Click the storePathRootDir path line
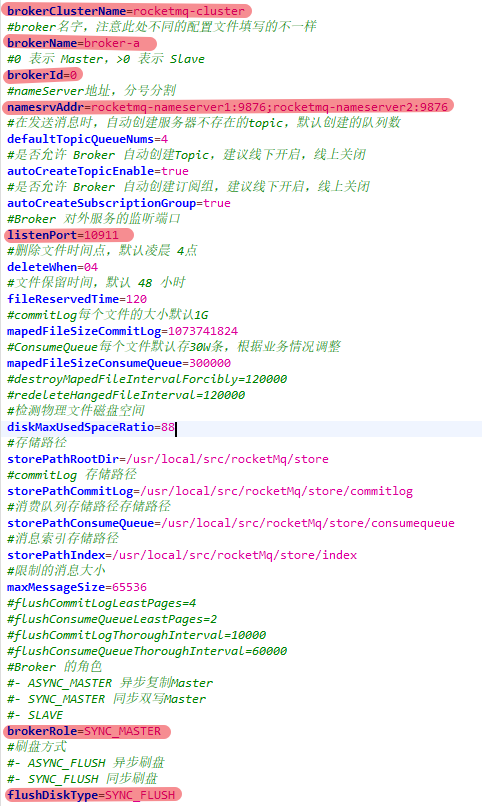The width and height of the screenshot is (482, 806). click(168, 459)
